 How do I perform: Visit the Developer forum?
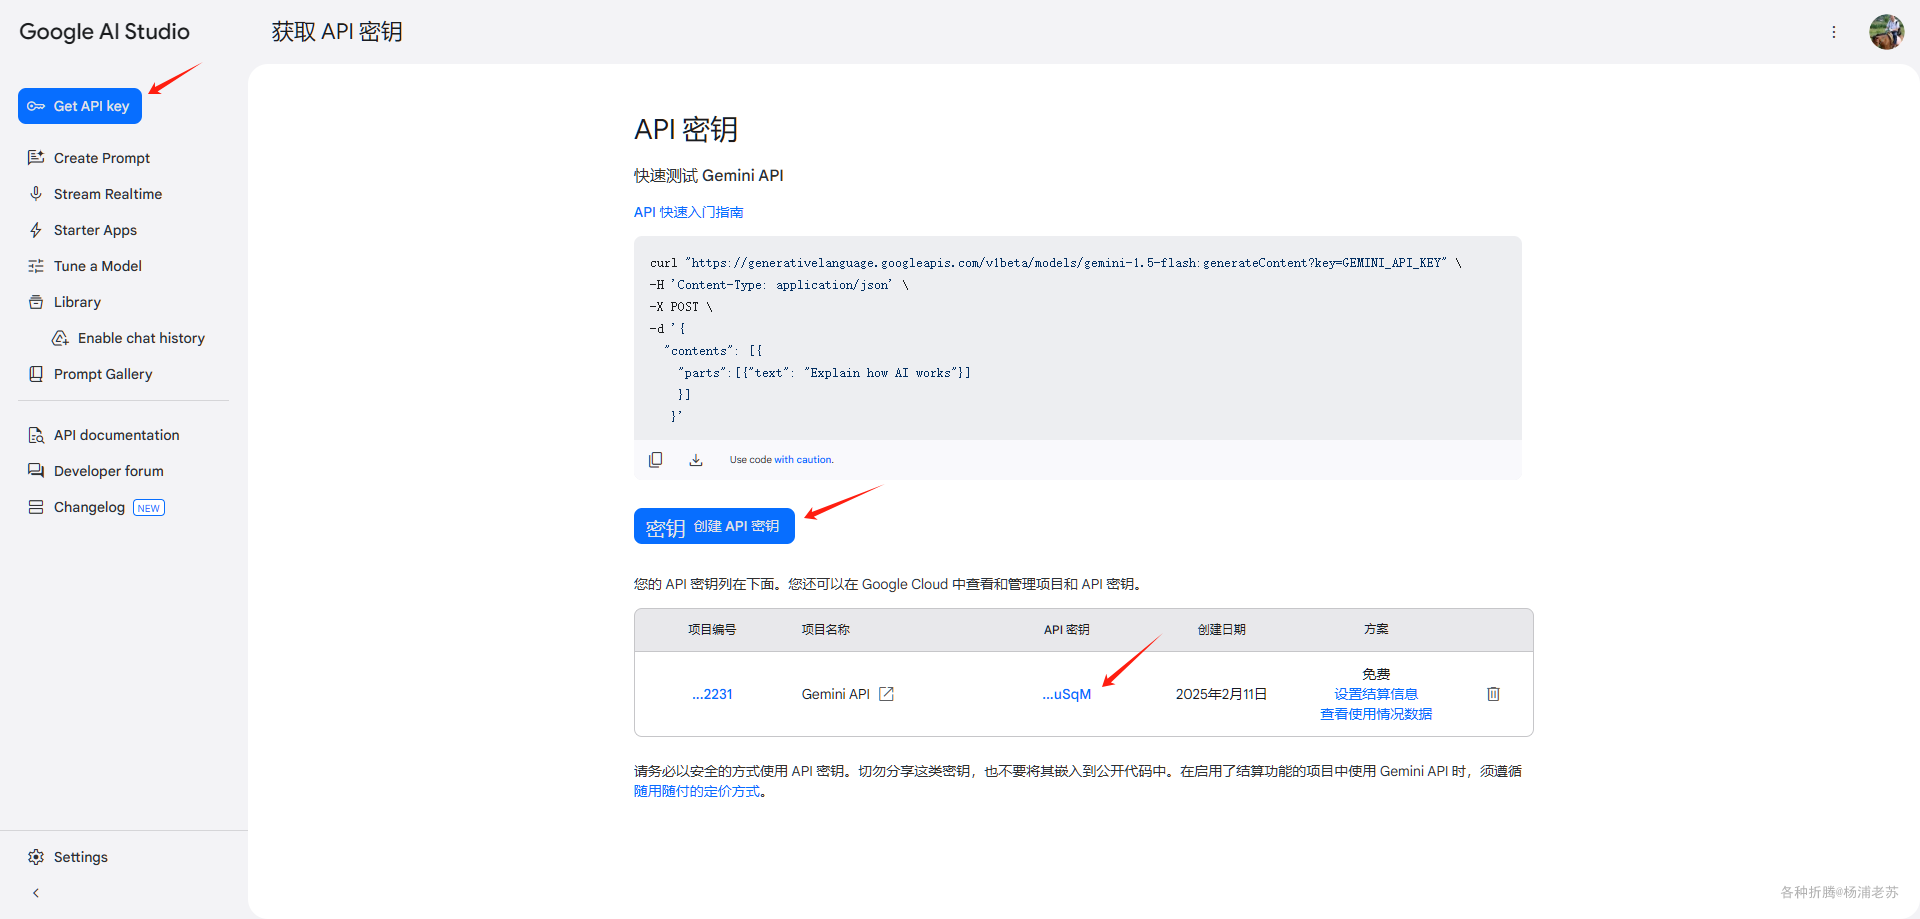click(x=108, y=471)
